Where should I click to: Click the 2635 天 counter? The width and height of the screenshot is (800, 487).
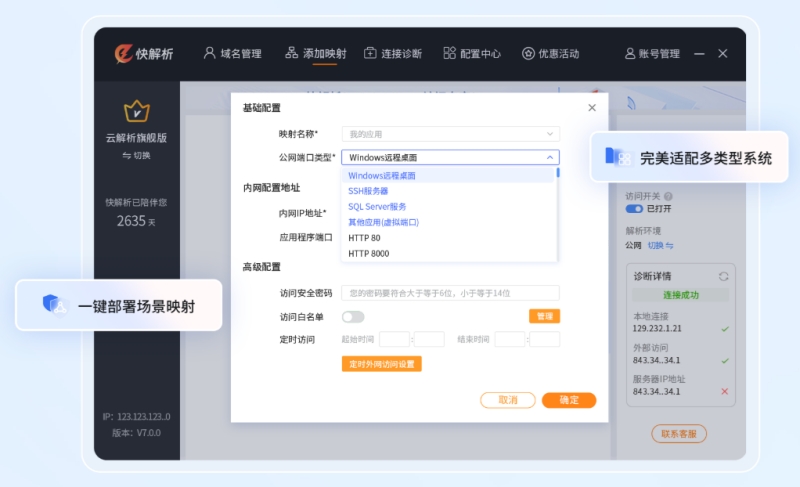click(x=136, y=221)
